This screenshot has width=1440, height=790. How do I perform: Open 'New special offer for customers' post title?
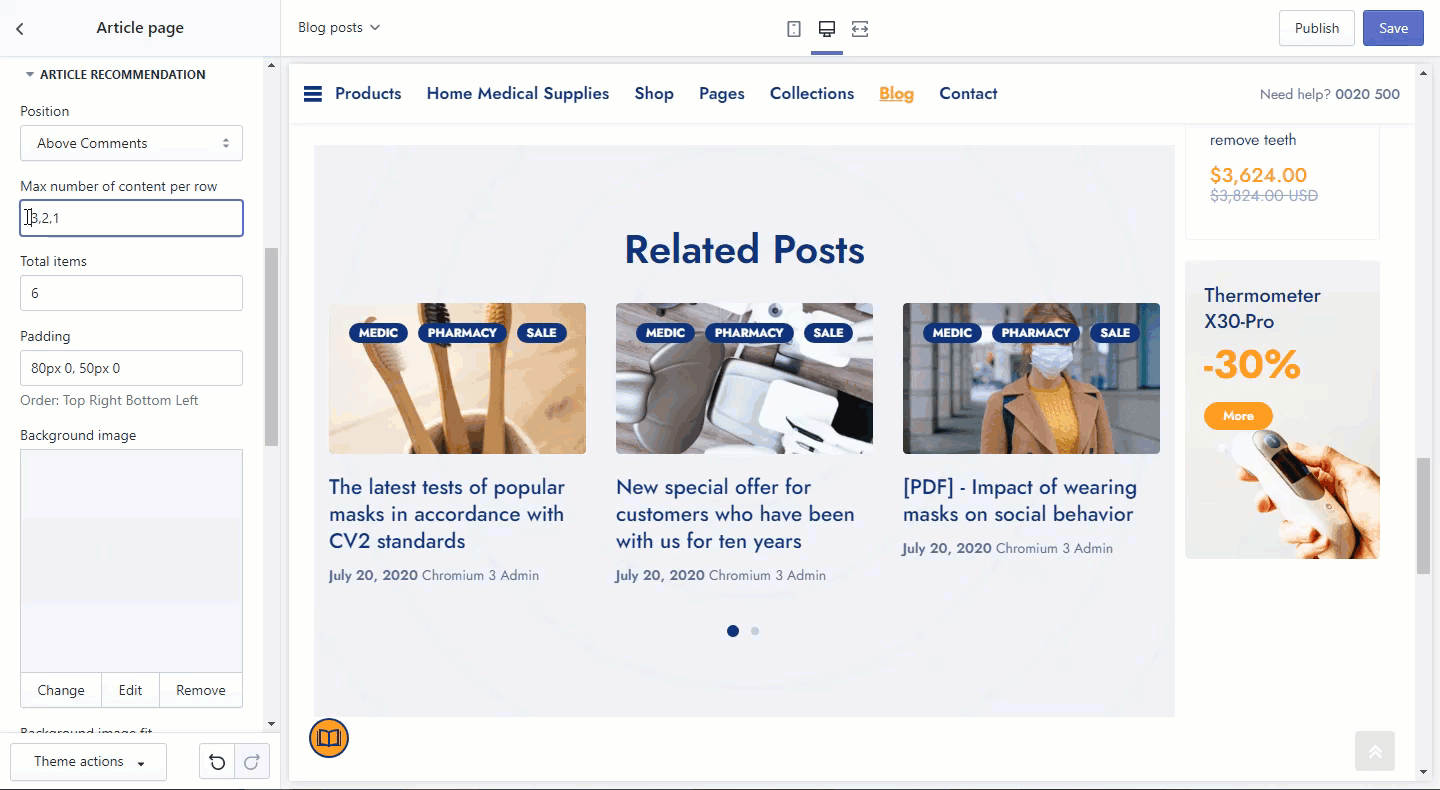[735, 514]
